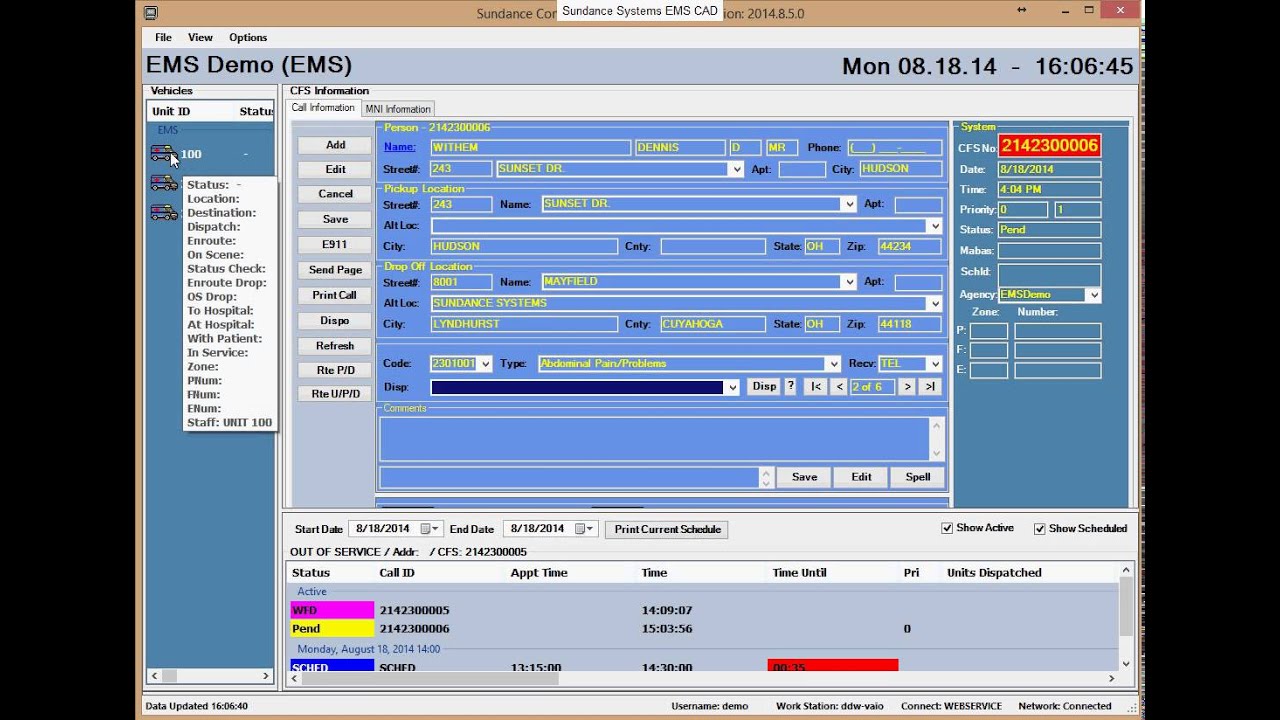Image resolution: width=1280 pixels, height=720 pixels.
Task: Click the schedule list scroll-down arrow
Action: click(x=1126, y=663)
